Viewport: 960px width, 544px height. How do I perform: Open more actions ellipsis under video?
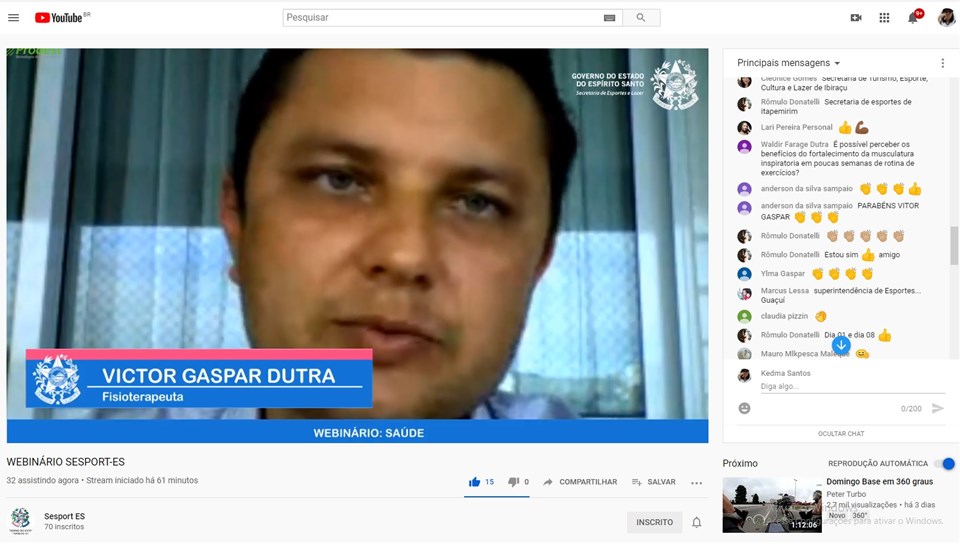tap(697, 482)
